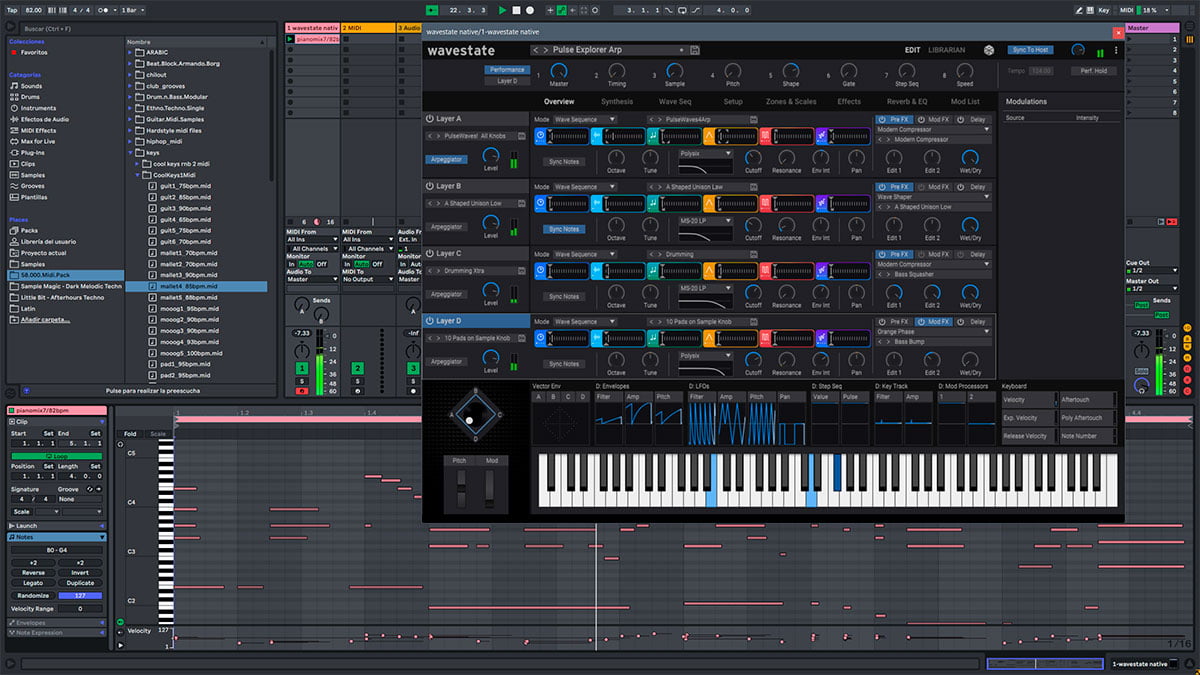1200x675 pixels.
Task: Start playback with the transport play button
Action: [x=503, y=10]
